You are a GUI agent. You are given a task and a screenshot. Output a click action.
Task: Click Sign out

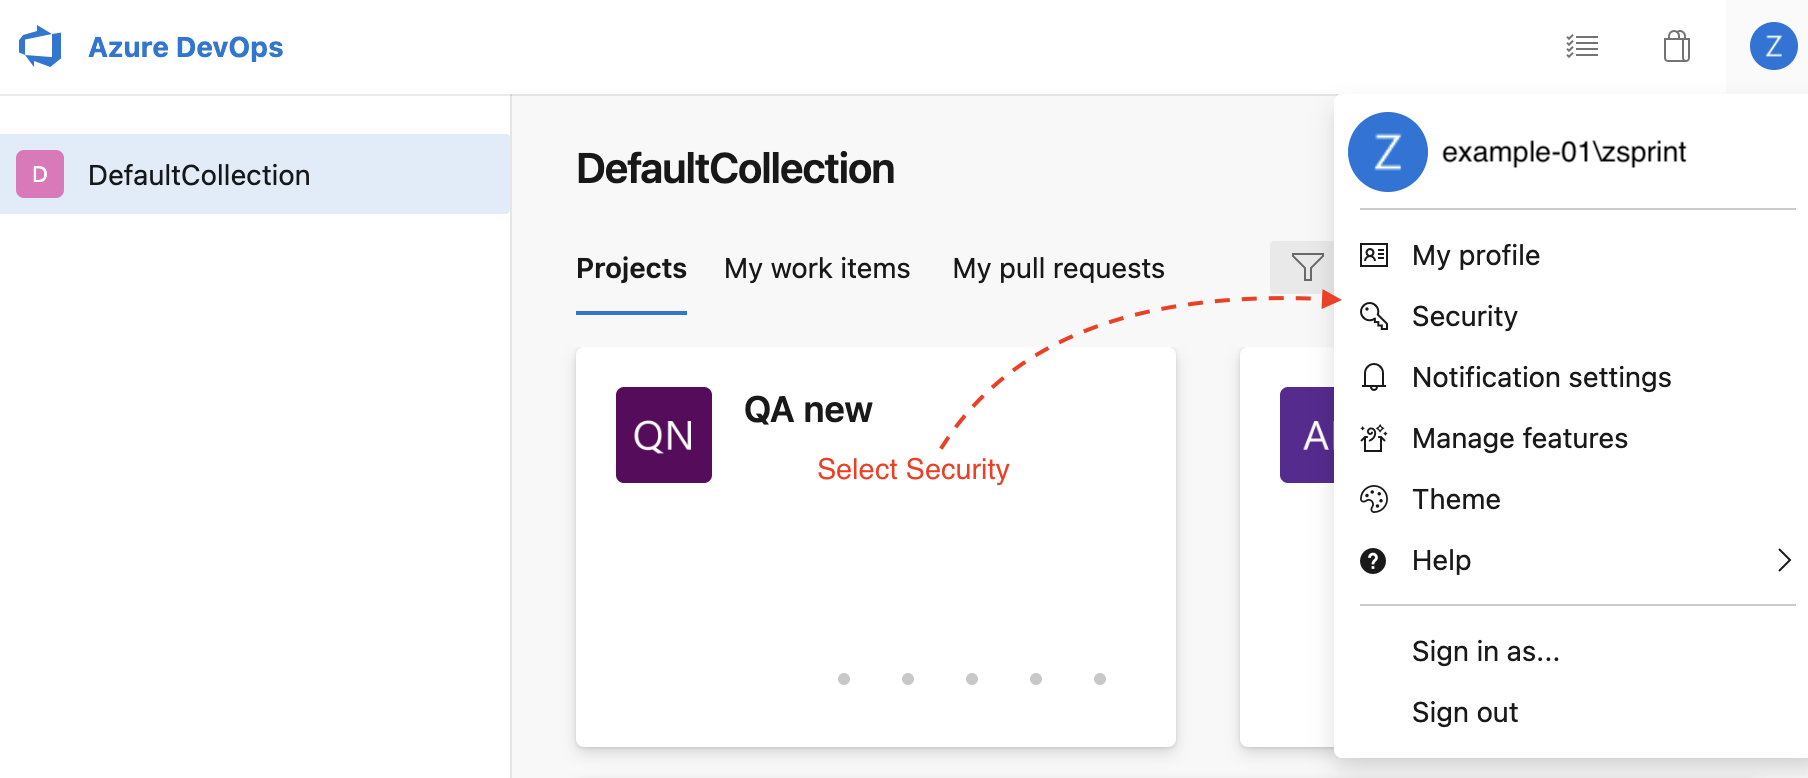point(1464,712)
